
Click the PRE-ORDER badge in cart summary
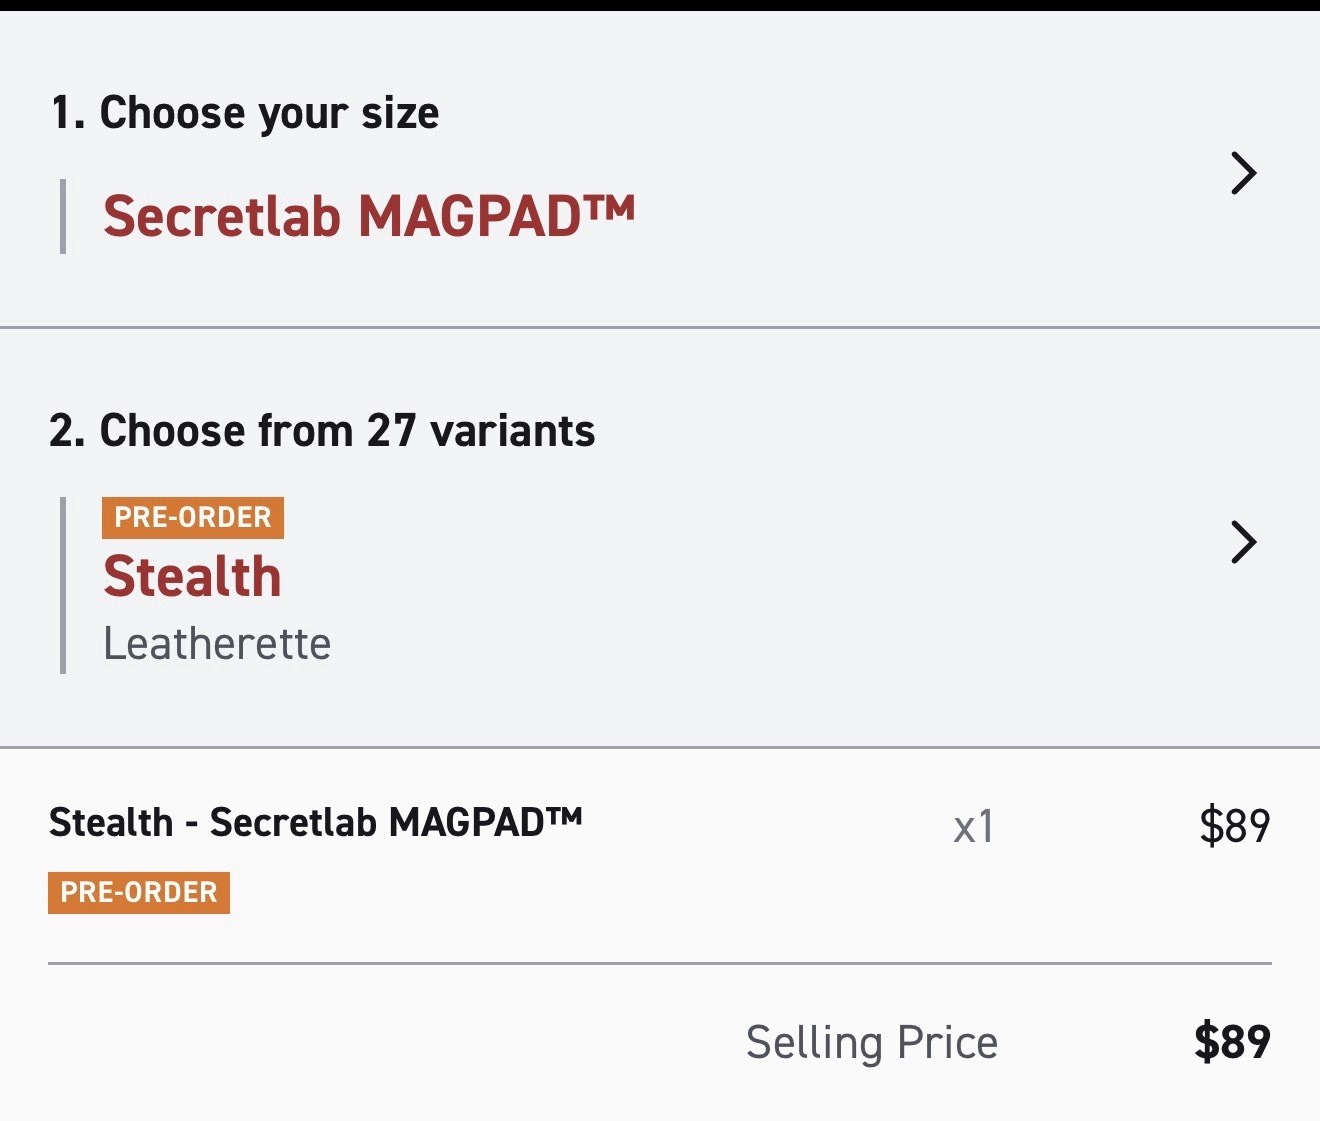pos(138,892)
